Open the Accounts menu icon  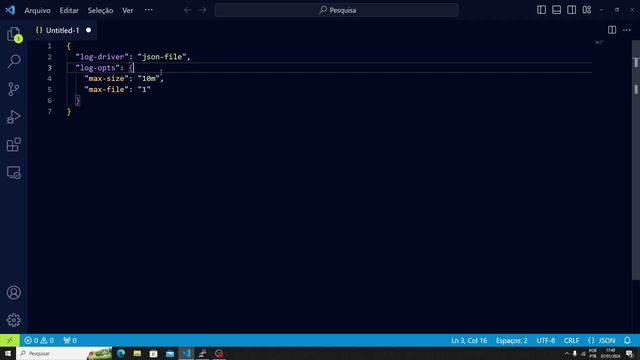(14, 292)
